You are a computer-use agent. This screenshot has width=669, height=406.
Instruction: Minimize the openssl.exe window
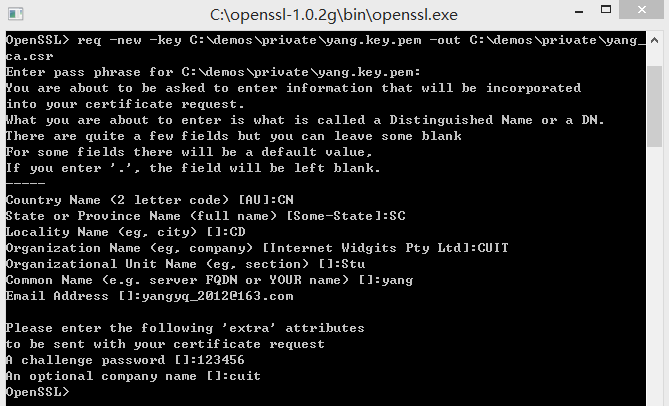tap(579, 11)
